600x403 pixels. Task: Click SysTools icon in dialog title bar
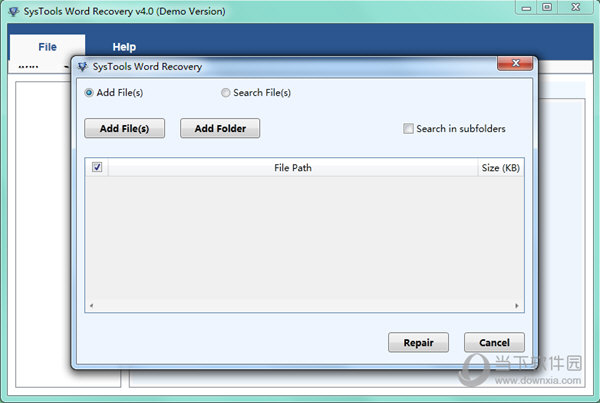(x=83, y=67)
